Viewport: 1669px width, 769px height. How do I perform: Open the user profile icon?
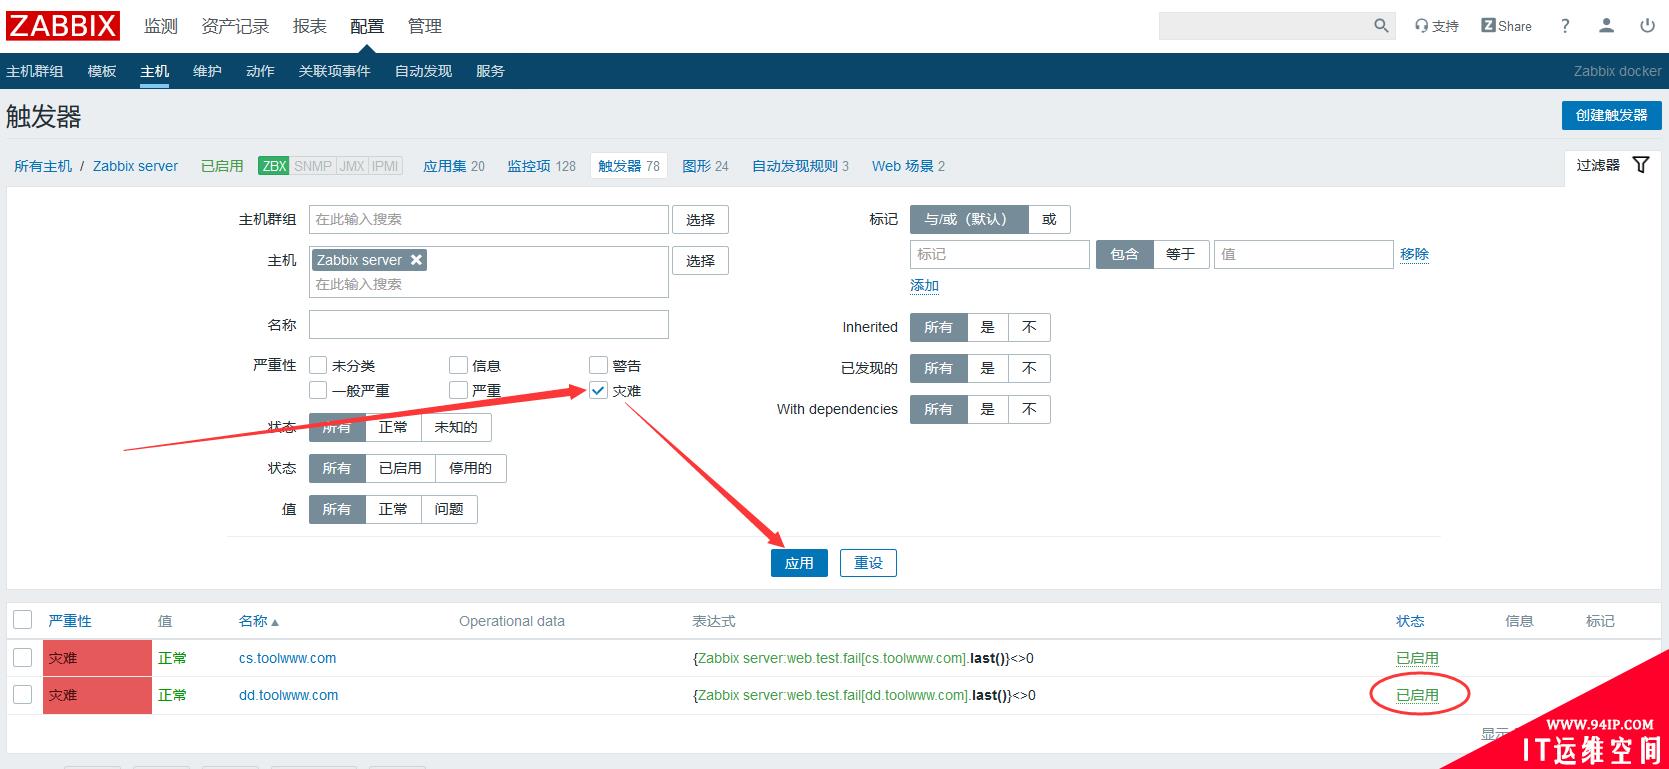click(x=1607, y=26)
